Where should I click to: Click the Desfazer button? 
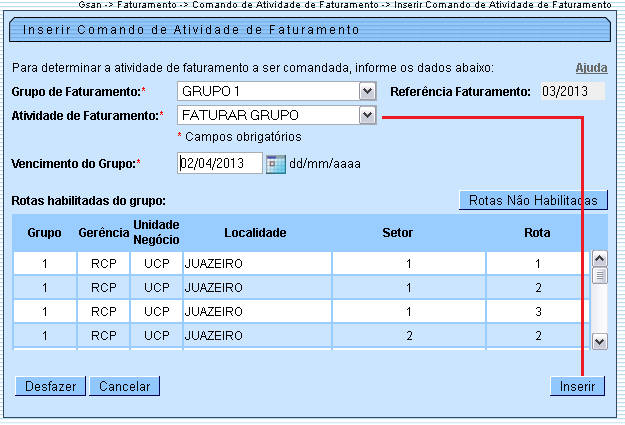coord(50,386)
